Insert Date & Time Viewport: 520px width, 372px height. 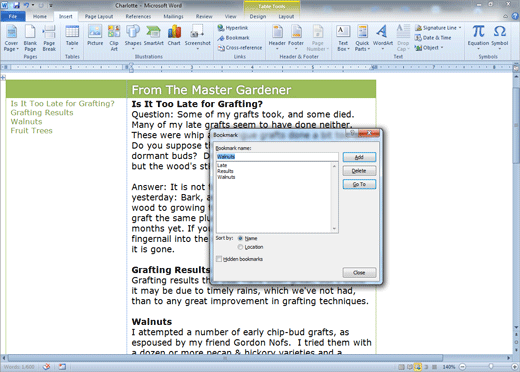point(433,38)
